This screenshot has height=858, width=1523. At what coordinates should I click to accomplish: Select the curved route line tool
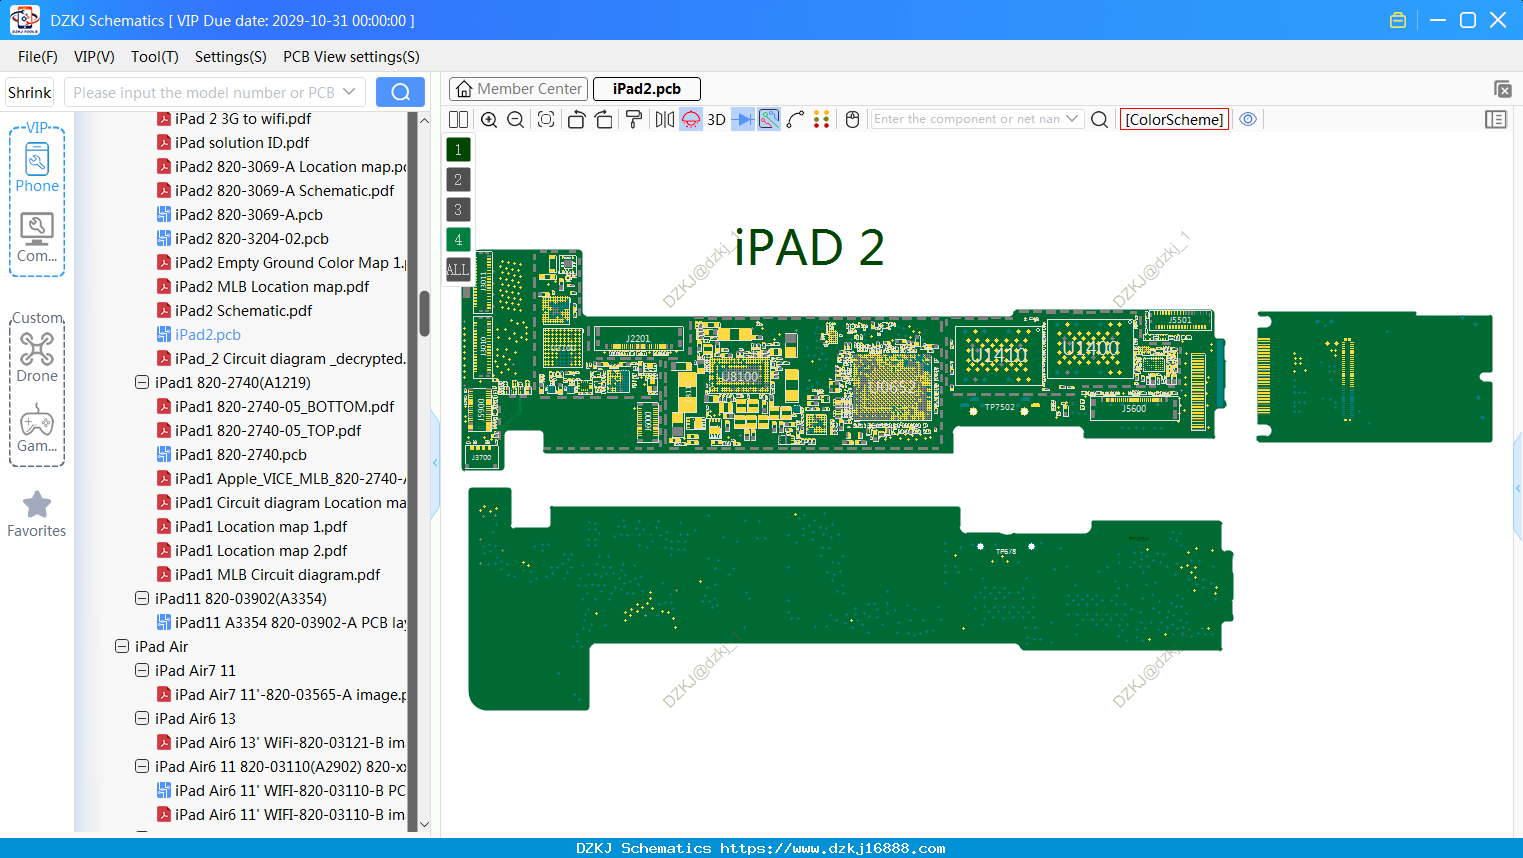coord(796,120)
